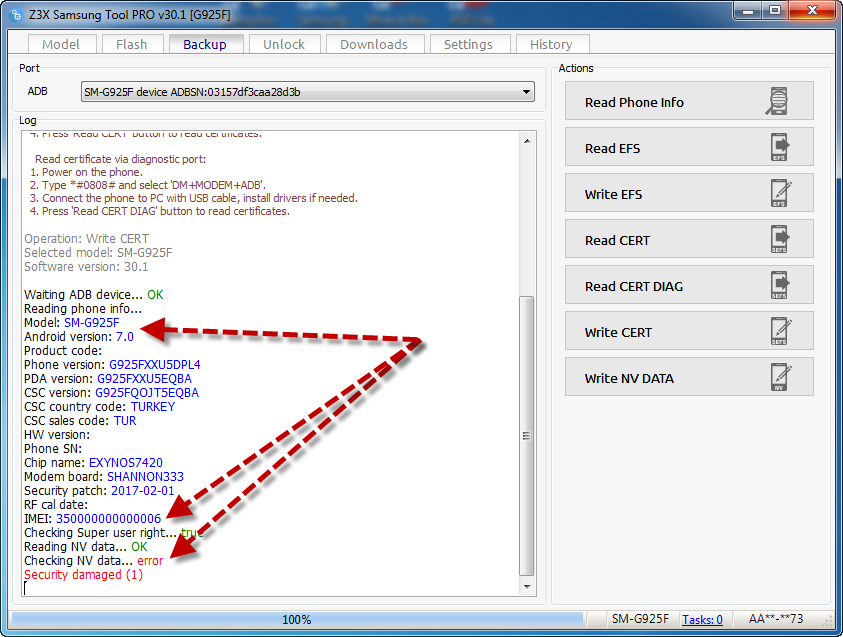
Task: Click the Read CERT DIAG button label
Action: pyautogui.click(x=634, y=287)
